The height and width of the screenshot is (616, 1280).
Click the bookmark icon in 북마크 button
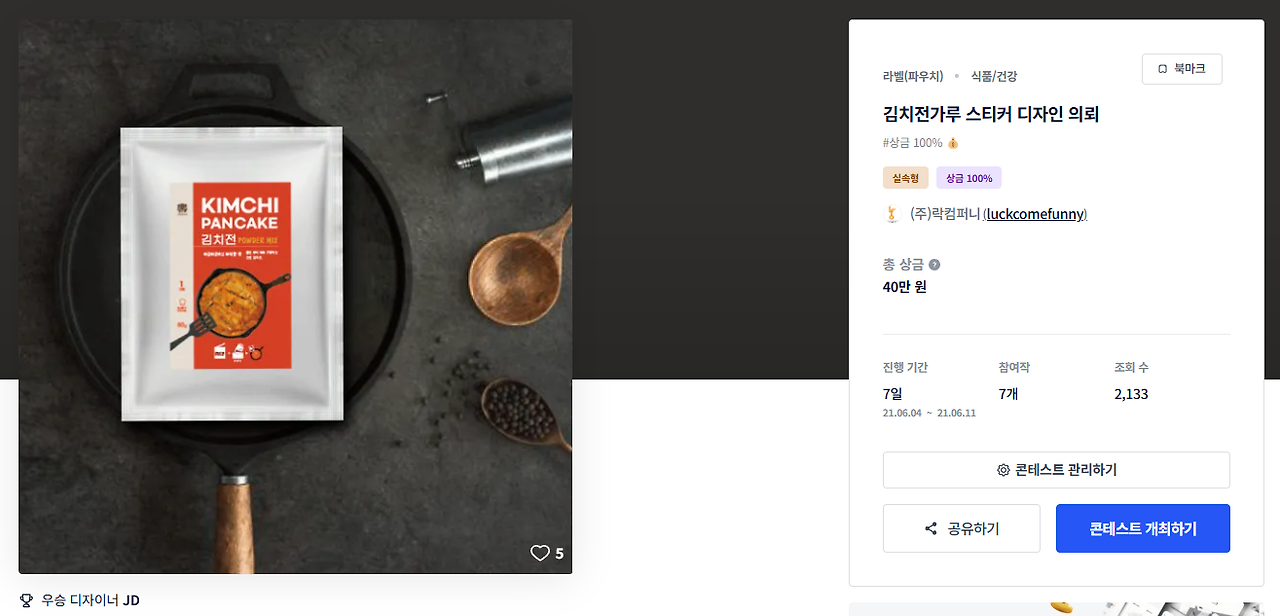click(1162, 69)
